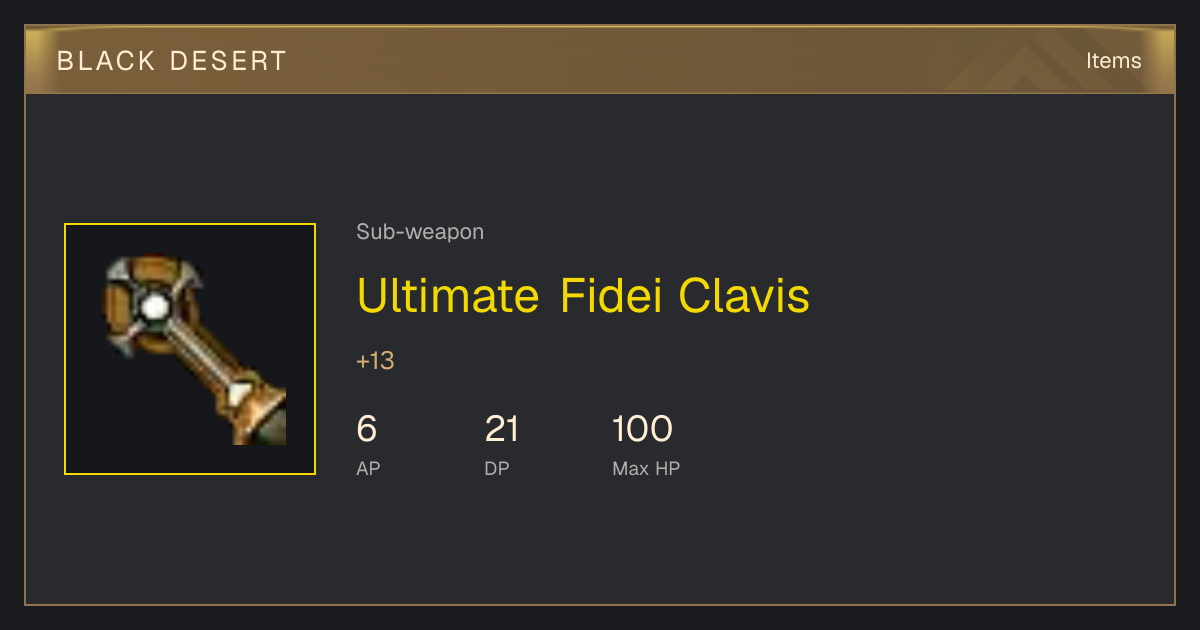The image size is (1200, 630).
Task: Click the Max HP value 100
Action: (x=642, y=429)
